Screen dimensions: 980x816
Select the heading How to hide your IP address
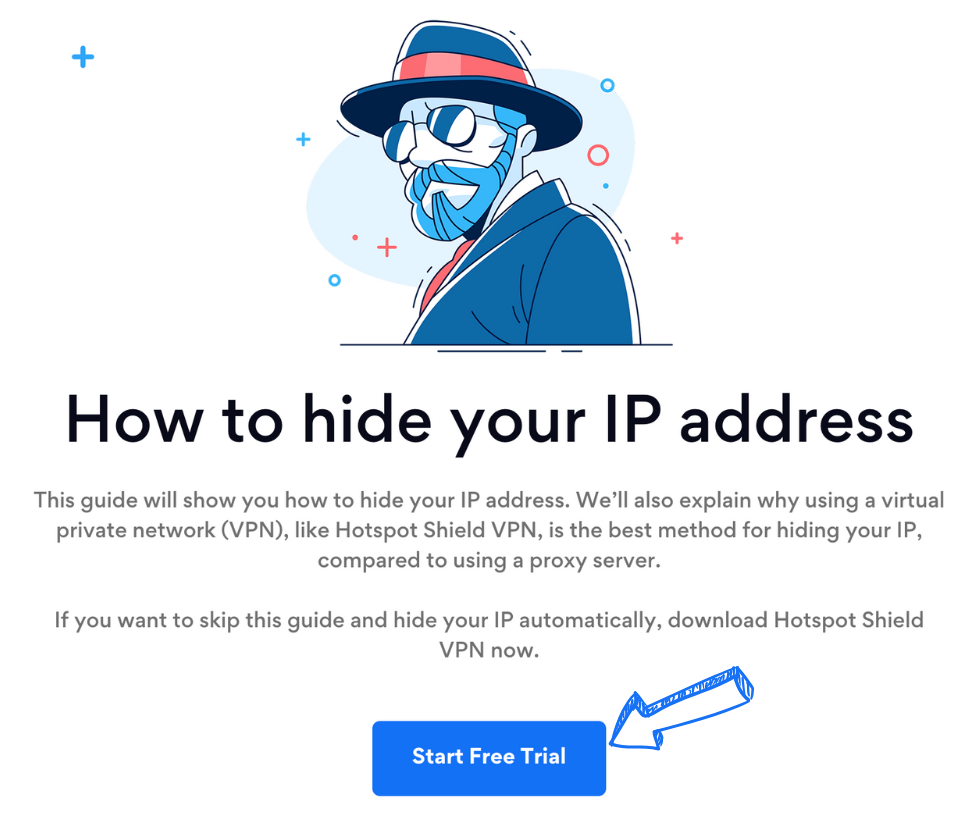click(x=489, y=420)
